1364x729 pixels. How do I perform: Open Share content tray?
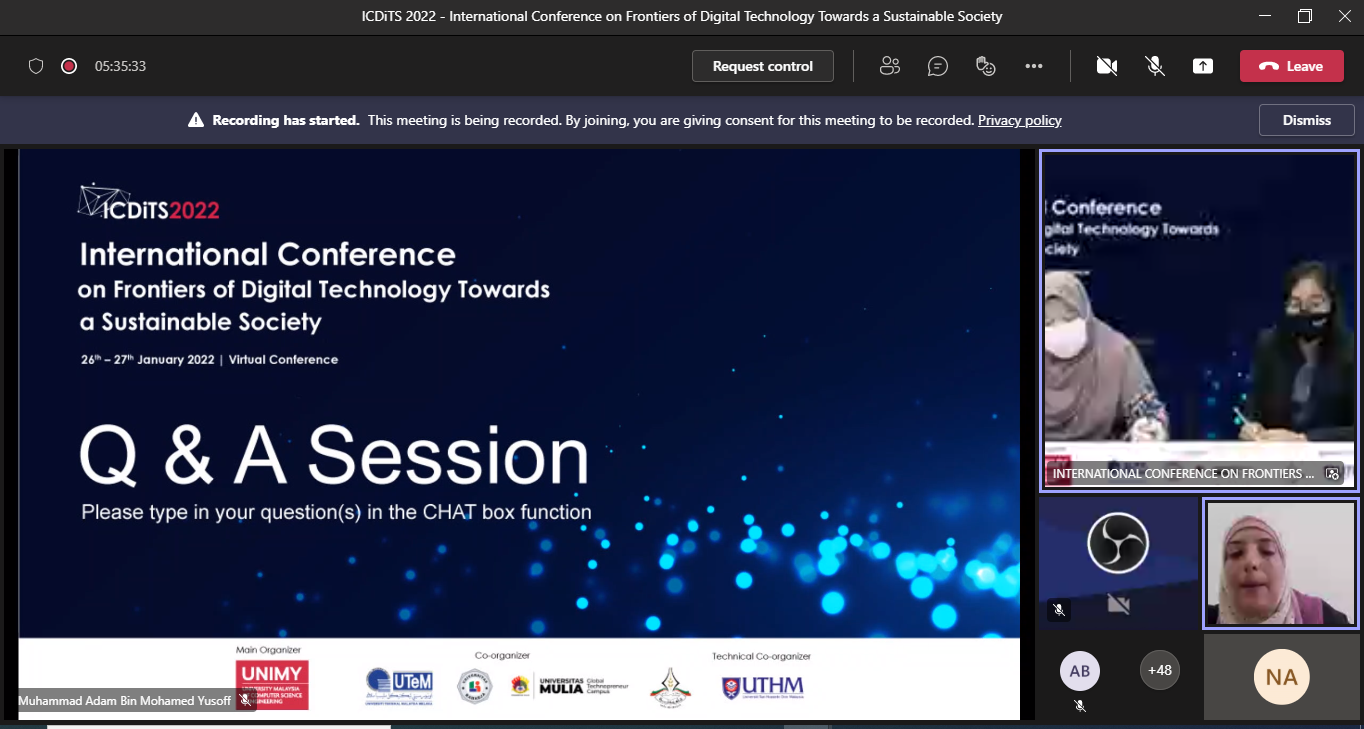[1203, 66]
